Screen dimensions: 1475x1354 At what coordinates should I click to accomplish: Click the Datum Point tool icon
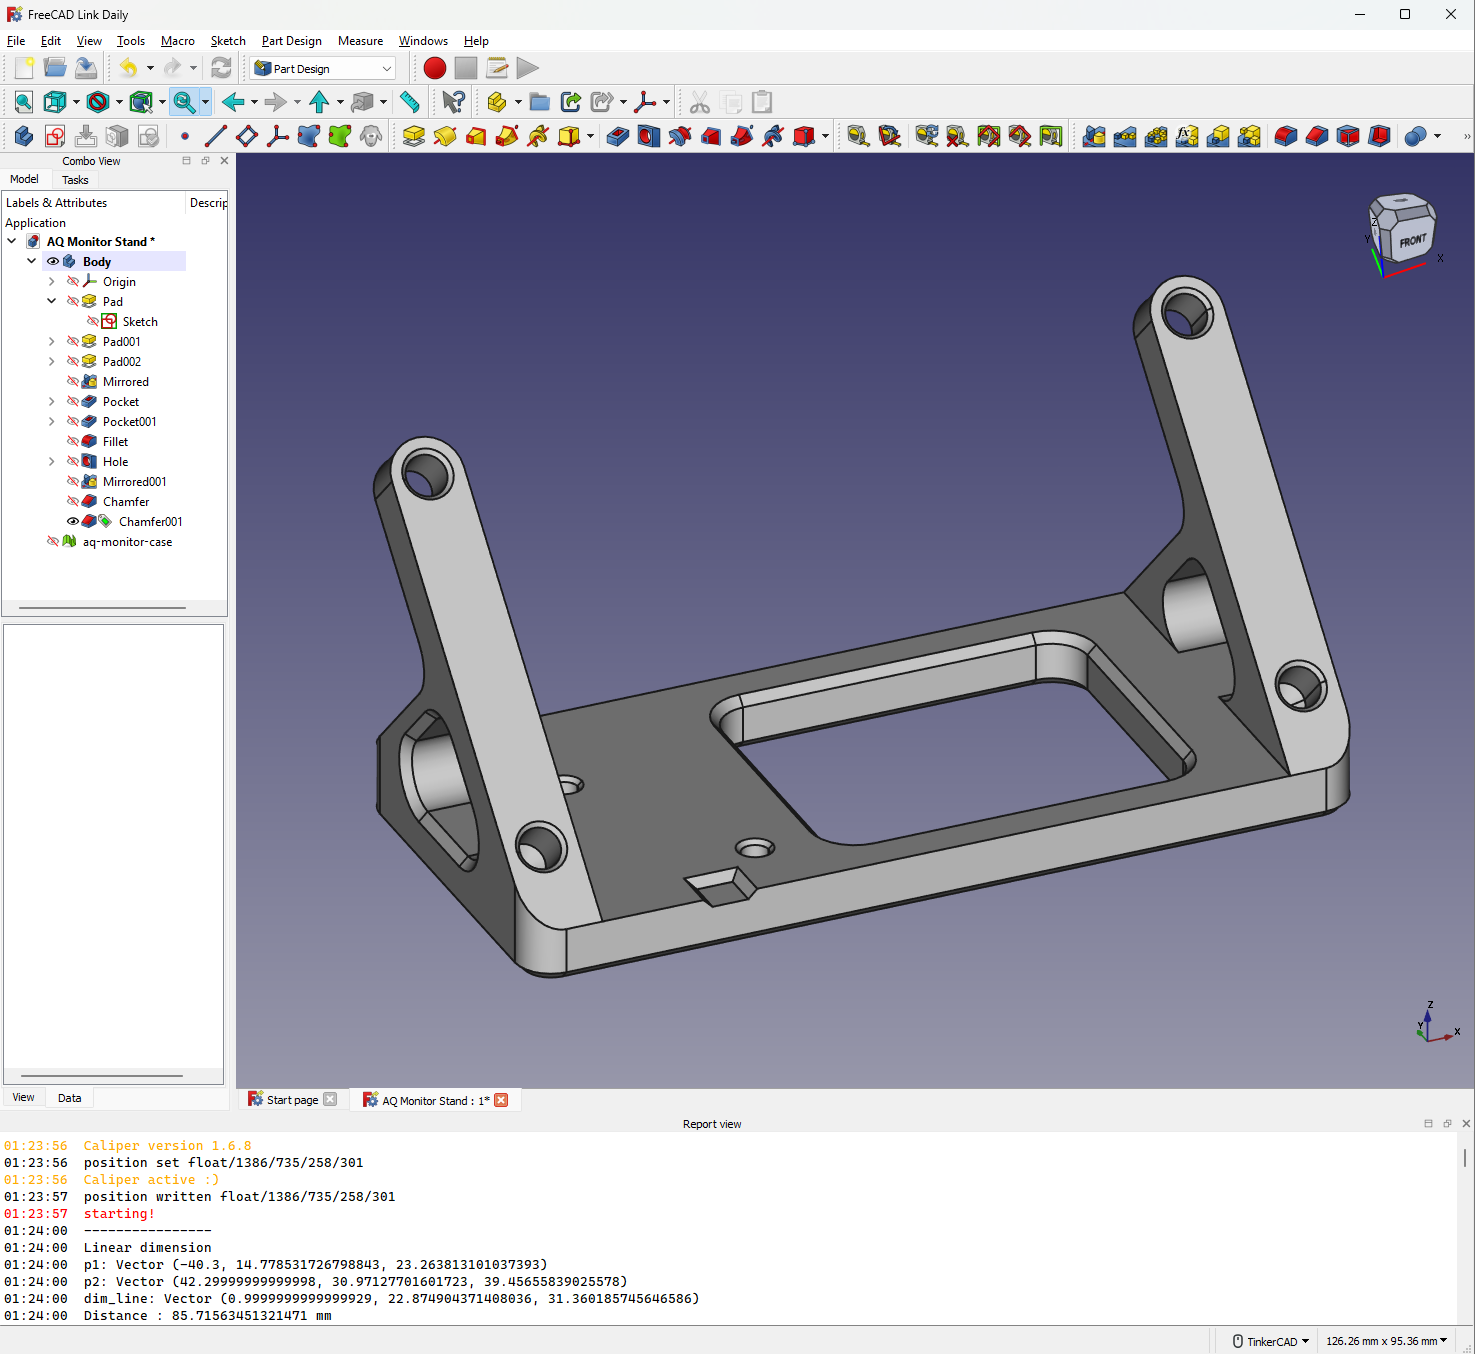click(185, 136)
